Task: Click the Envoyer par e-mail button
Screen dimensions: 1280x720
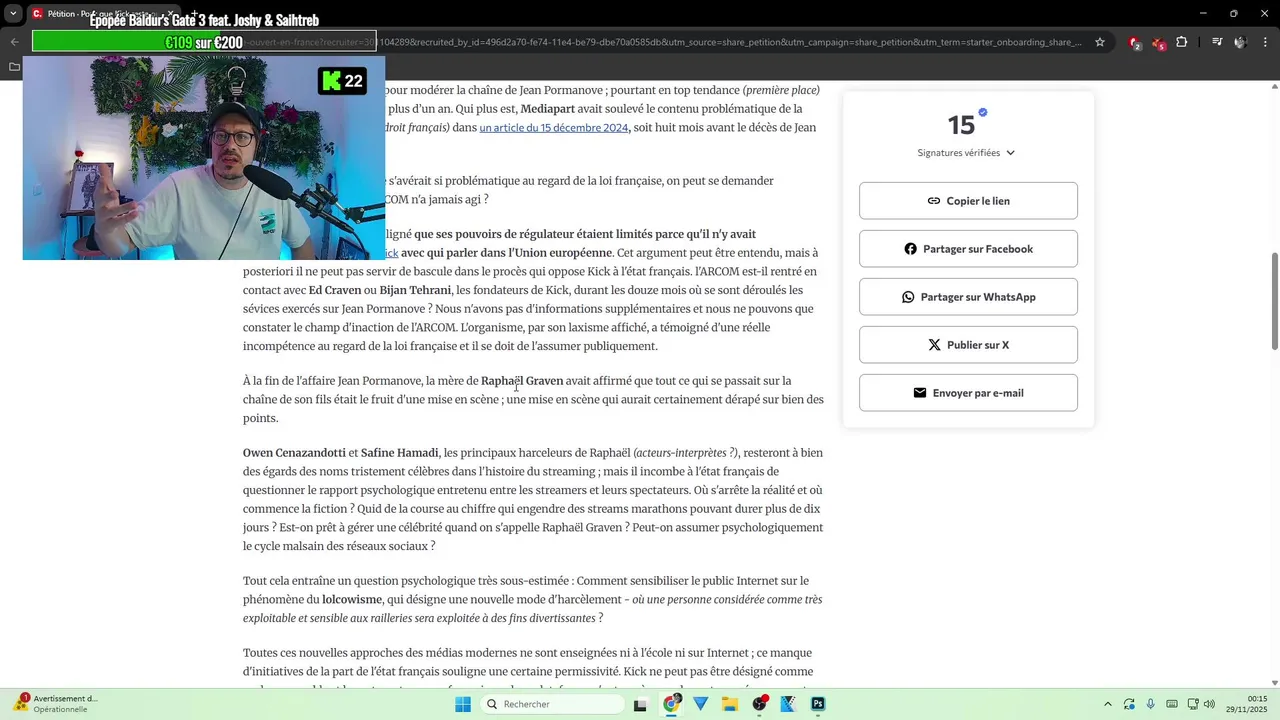Action: tap(968, 393)
